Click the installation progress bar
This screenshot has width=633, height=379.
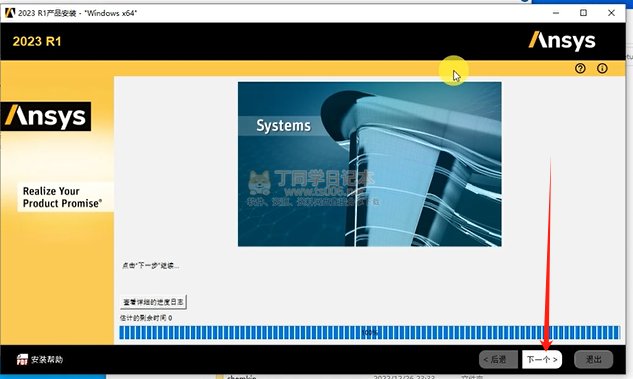[x=369, y=333]
